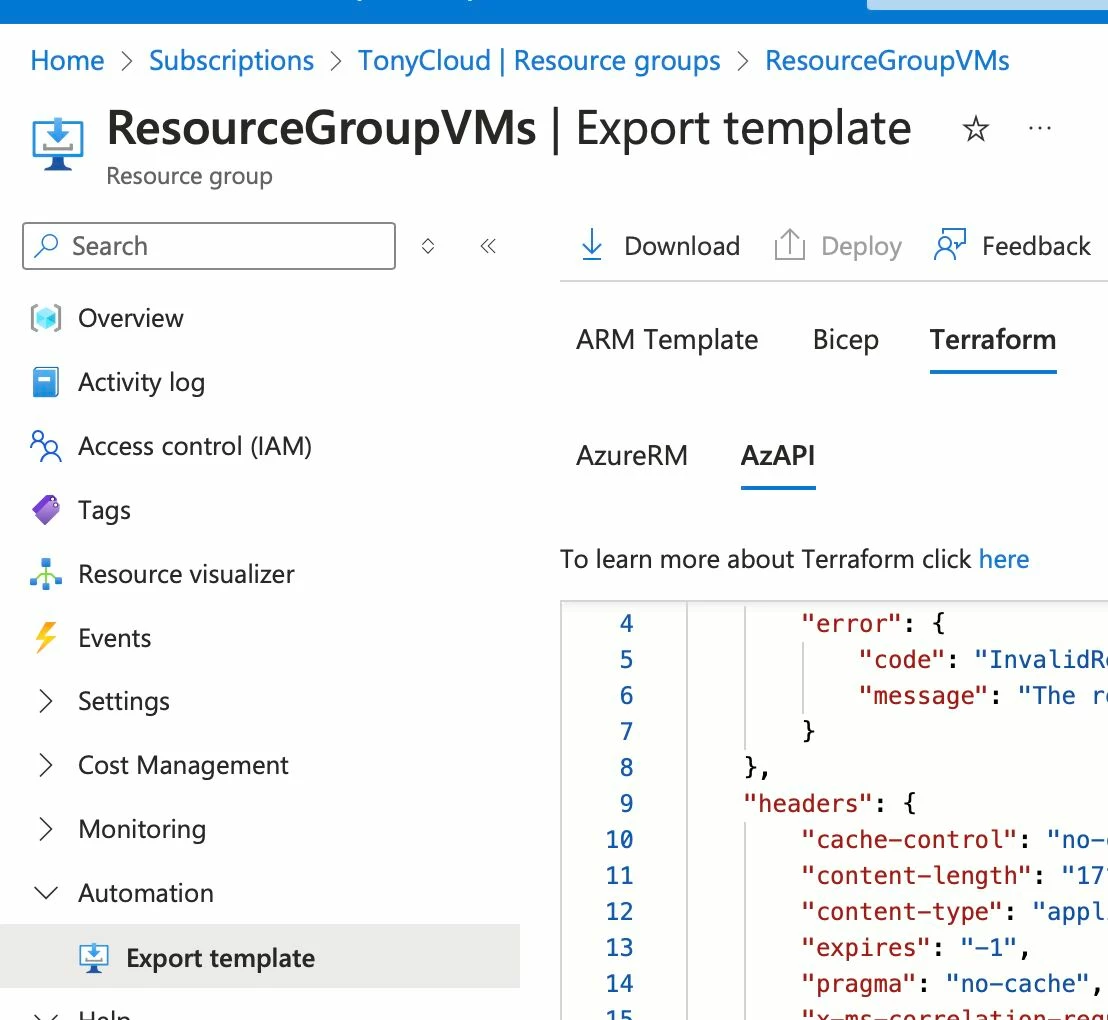The width and height of the screenshot is (1108, 1020).
Task: Click the Access control people icon
Action: pos(46,446)
